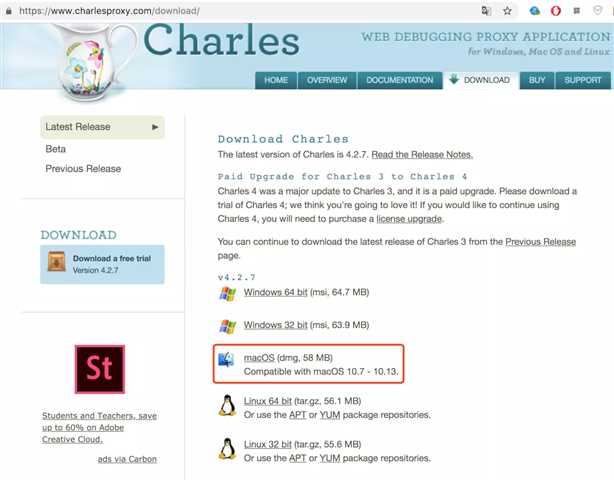Screen dimensions: 614x480
Task: Click the browser address bar URL
Action: coord(110,11)
